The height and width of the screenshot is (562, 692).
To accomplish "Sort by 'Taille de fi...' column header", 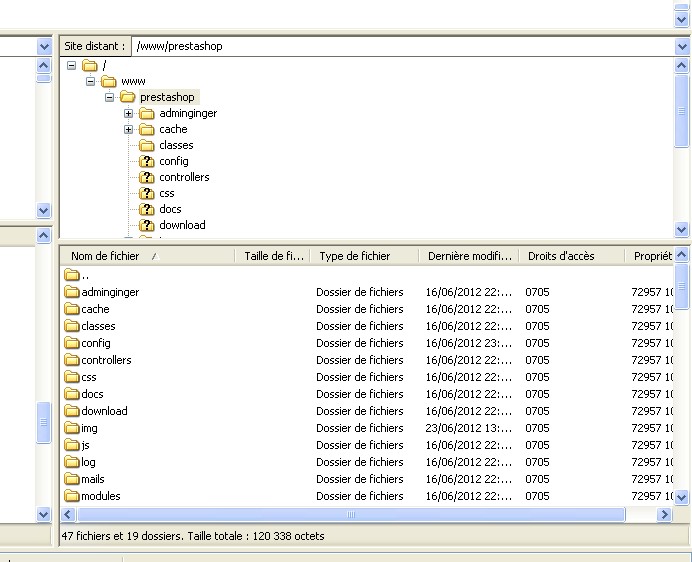I will click(x=273, y=256).
